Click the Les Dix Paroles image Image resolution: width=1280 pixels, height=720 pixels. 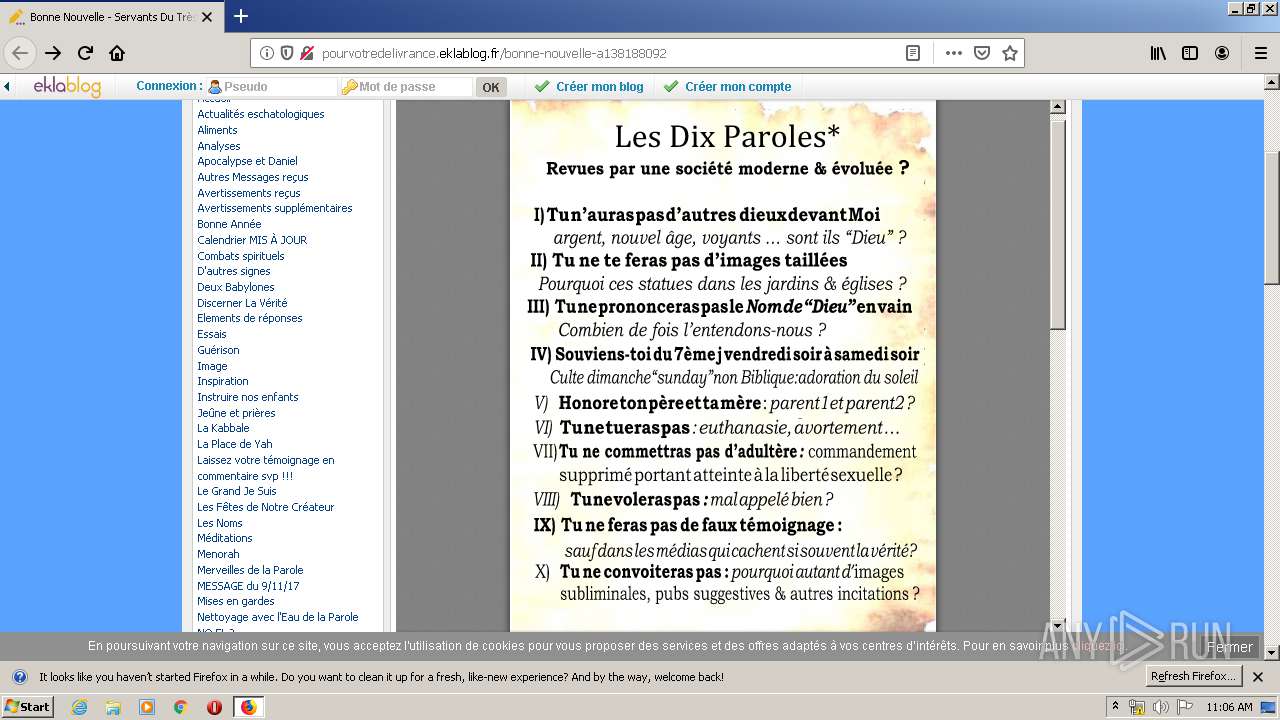[x=722, y=366]
